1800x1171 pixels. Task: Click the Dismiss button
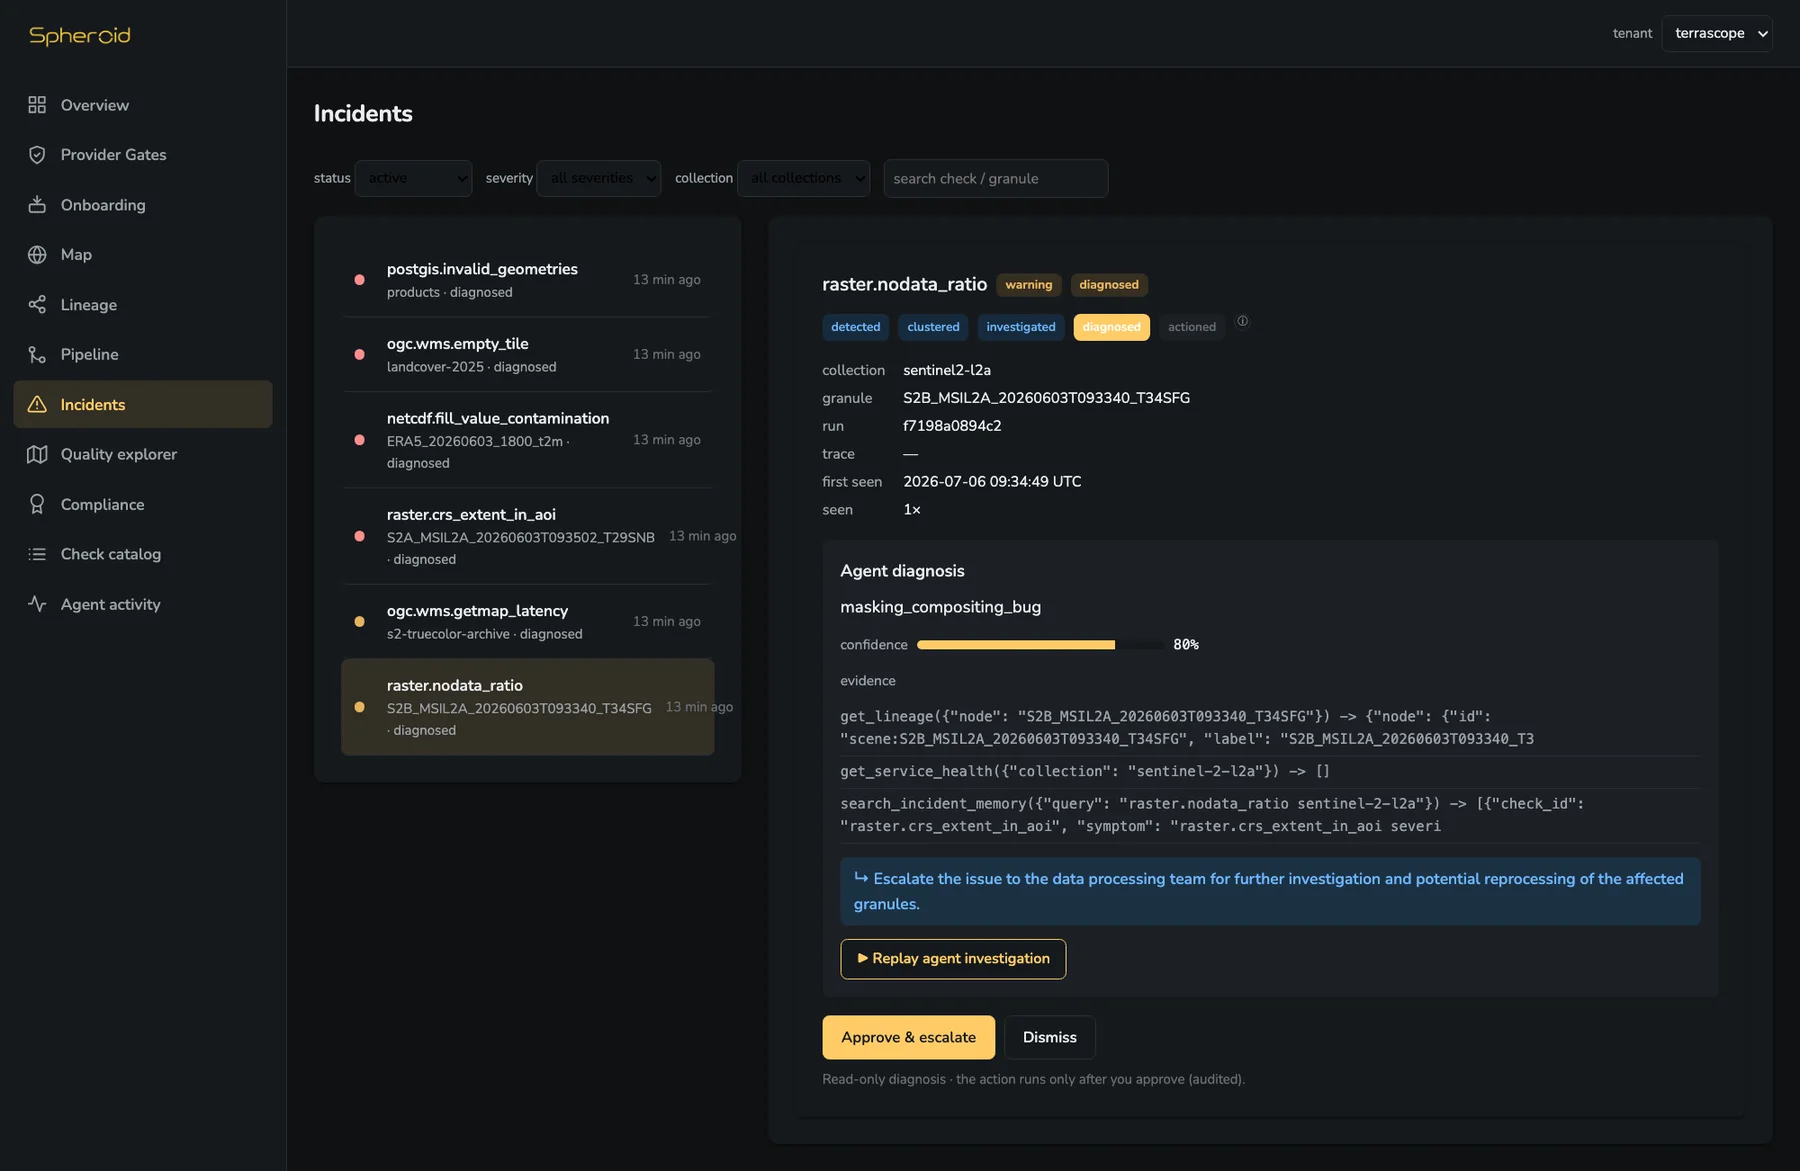coord(1049,1038)
